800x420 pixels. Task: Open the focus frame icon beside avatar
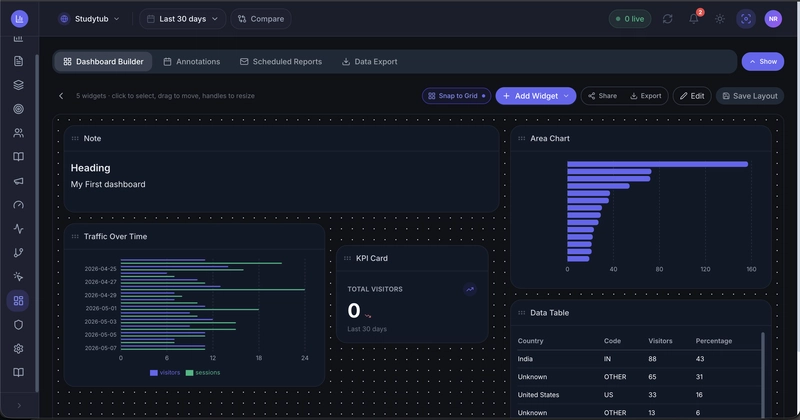746,19
